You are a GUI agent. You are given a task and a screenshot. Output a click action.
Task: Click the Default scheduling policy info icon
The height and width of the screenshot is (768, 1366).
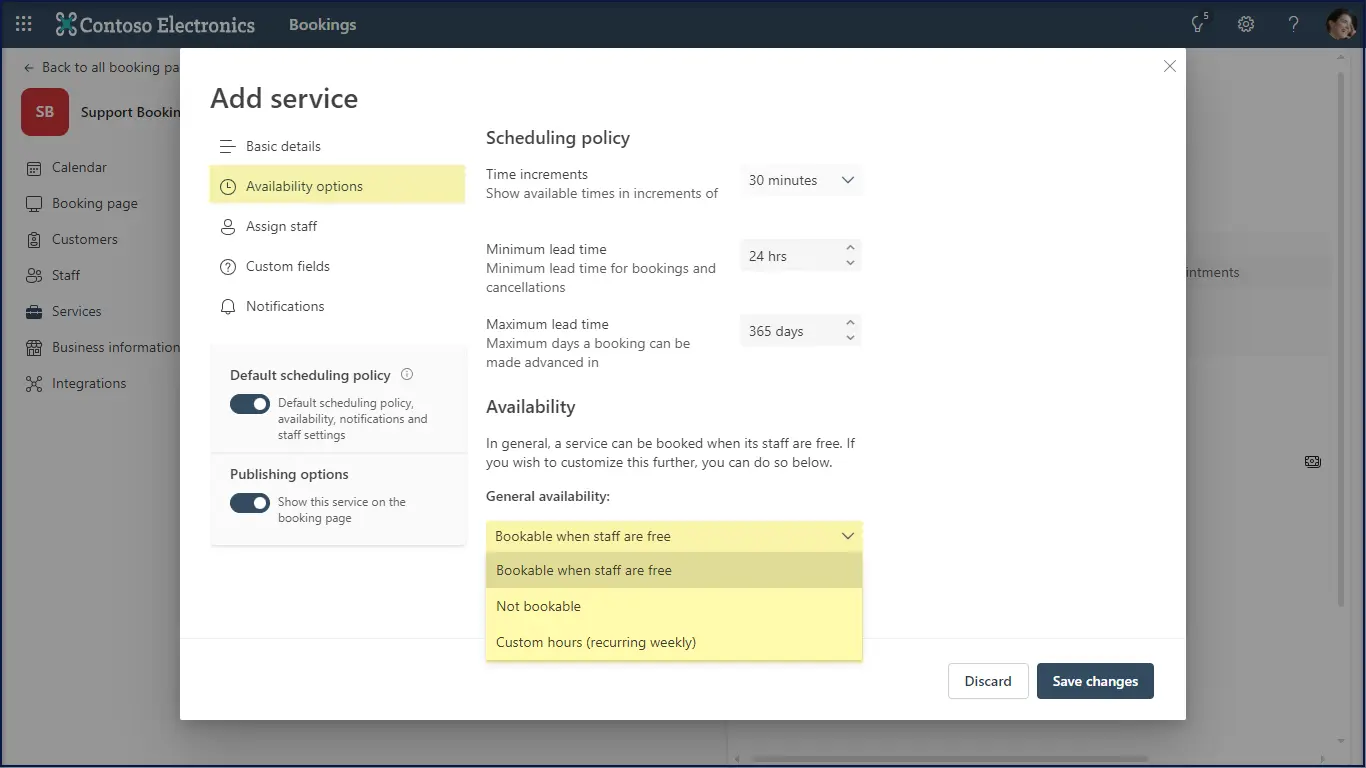407,374
